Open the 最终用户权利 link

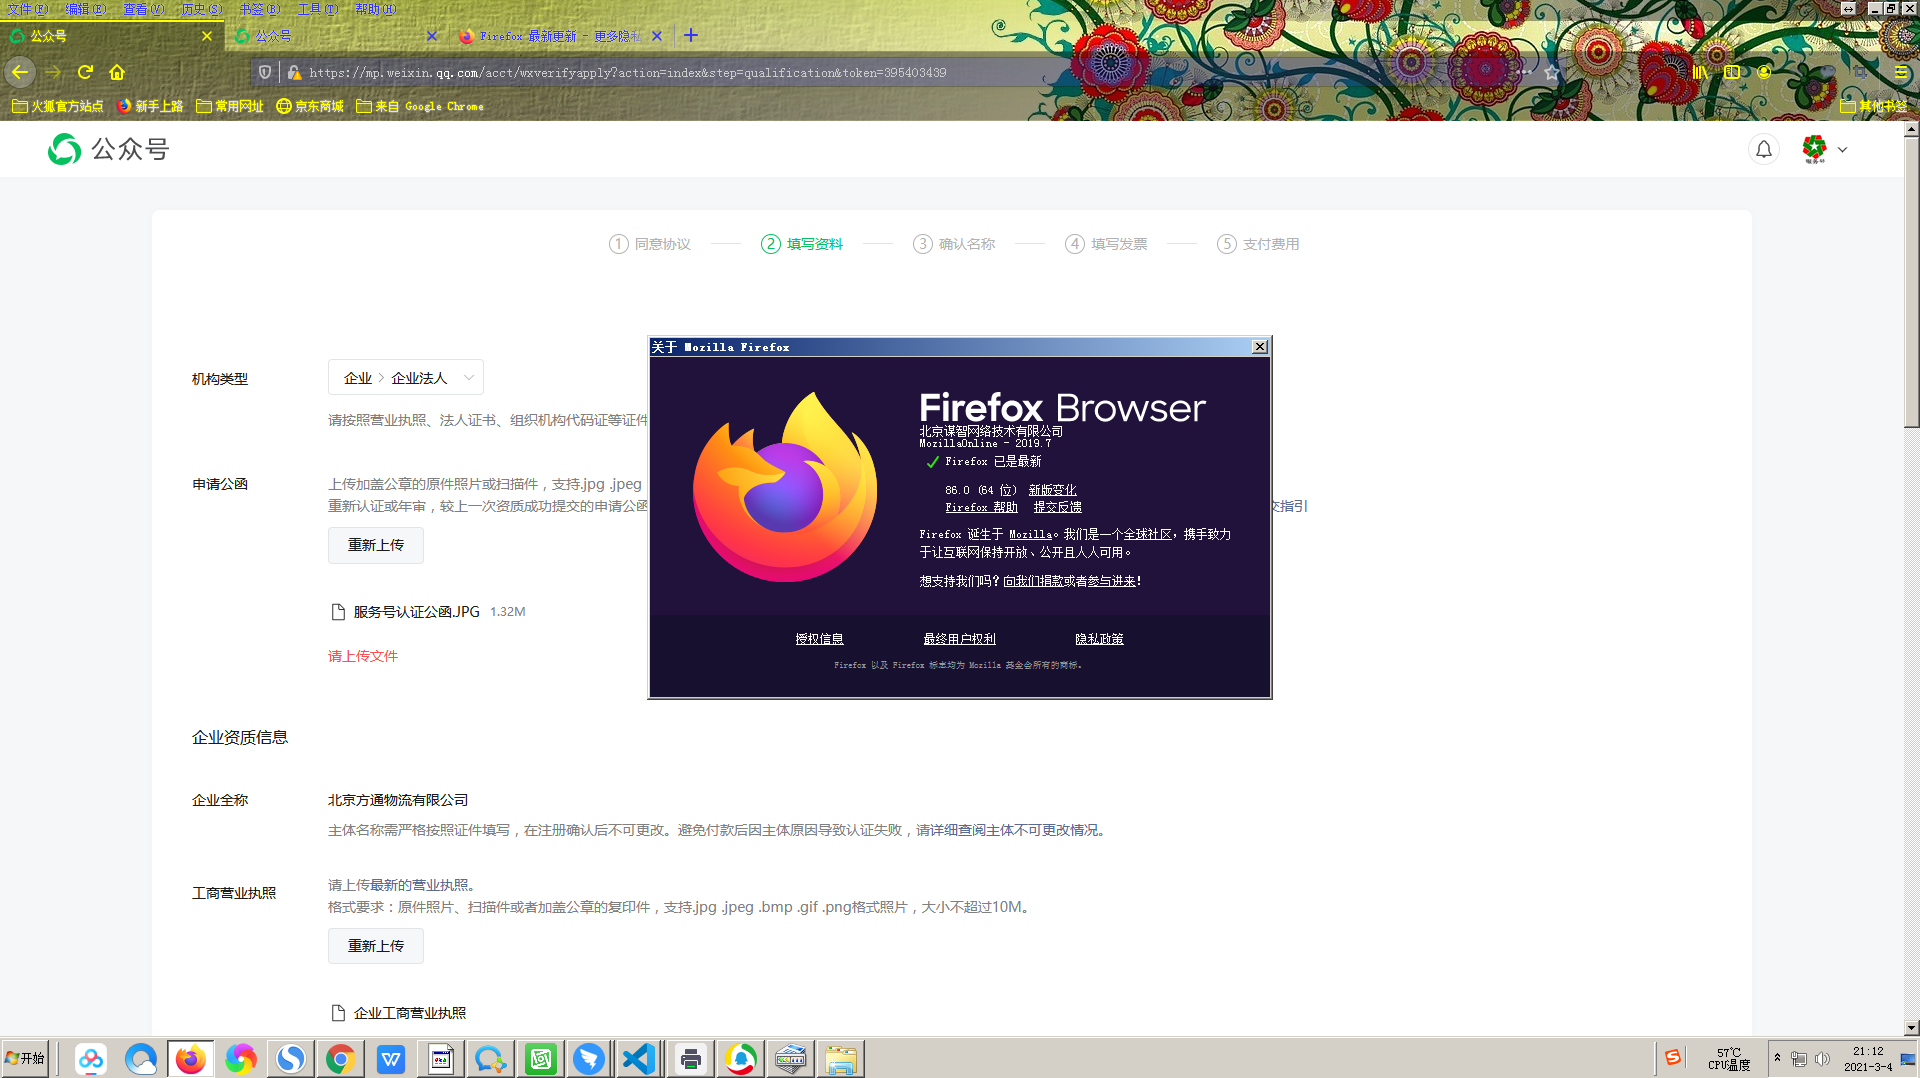coord(959,639)
